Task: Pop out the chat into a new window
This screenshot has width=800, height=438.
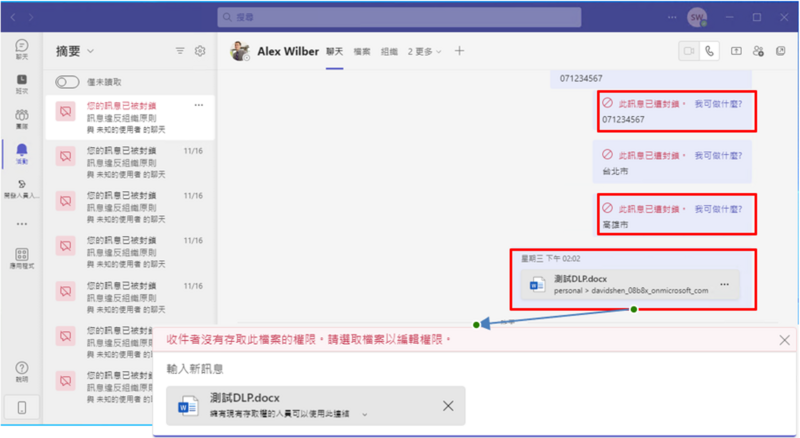Action: [x=781, y=51]
